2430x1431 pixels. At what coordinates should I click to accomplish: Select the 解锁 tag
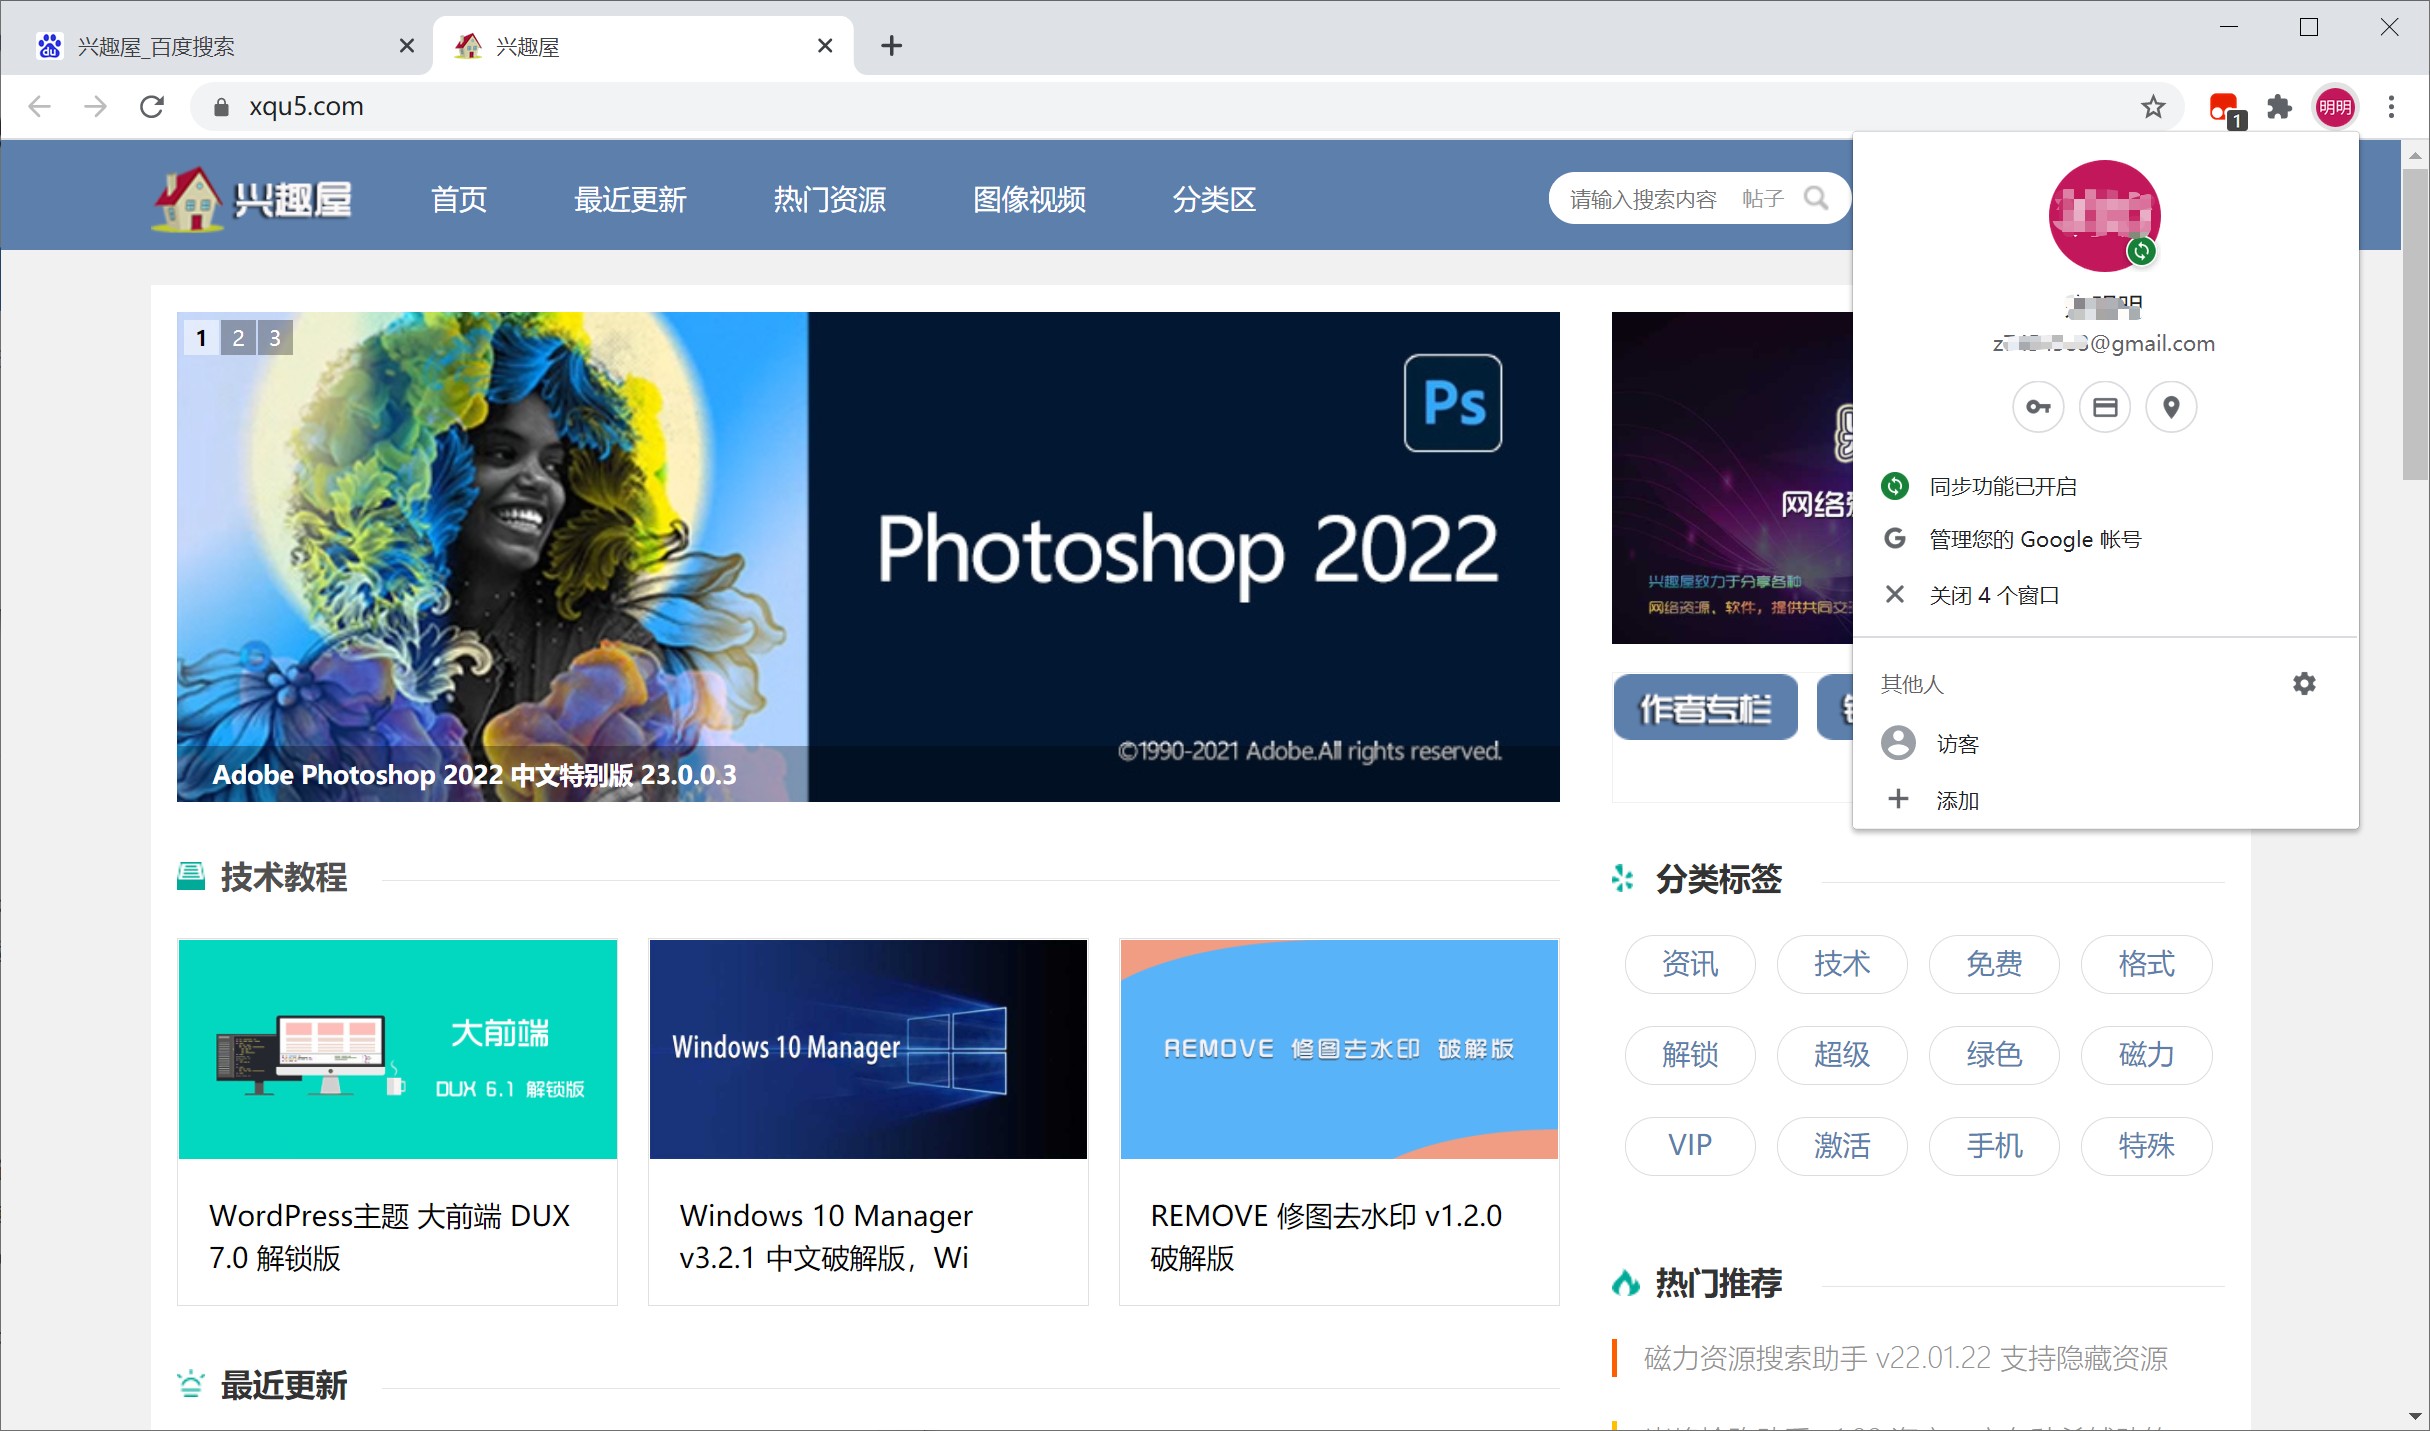(x=1690, y=1055)
